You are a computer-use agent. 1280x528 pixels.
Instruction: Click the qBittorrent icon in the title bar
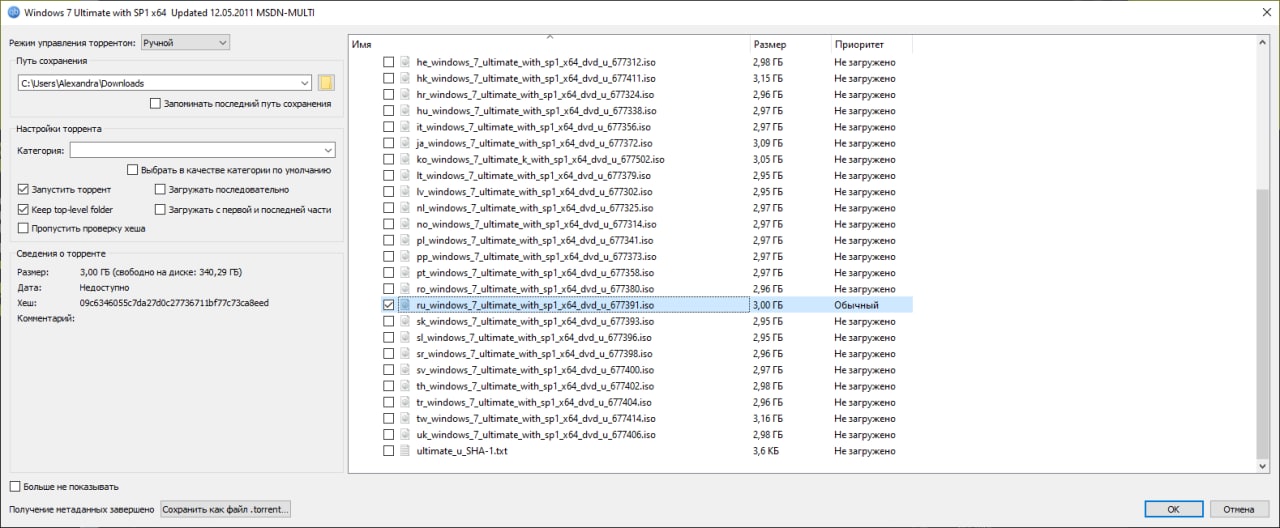click(14, 12)
